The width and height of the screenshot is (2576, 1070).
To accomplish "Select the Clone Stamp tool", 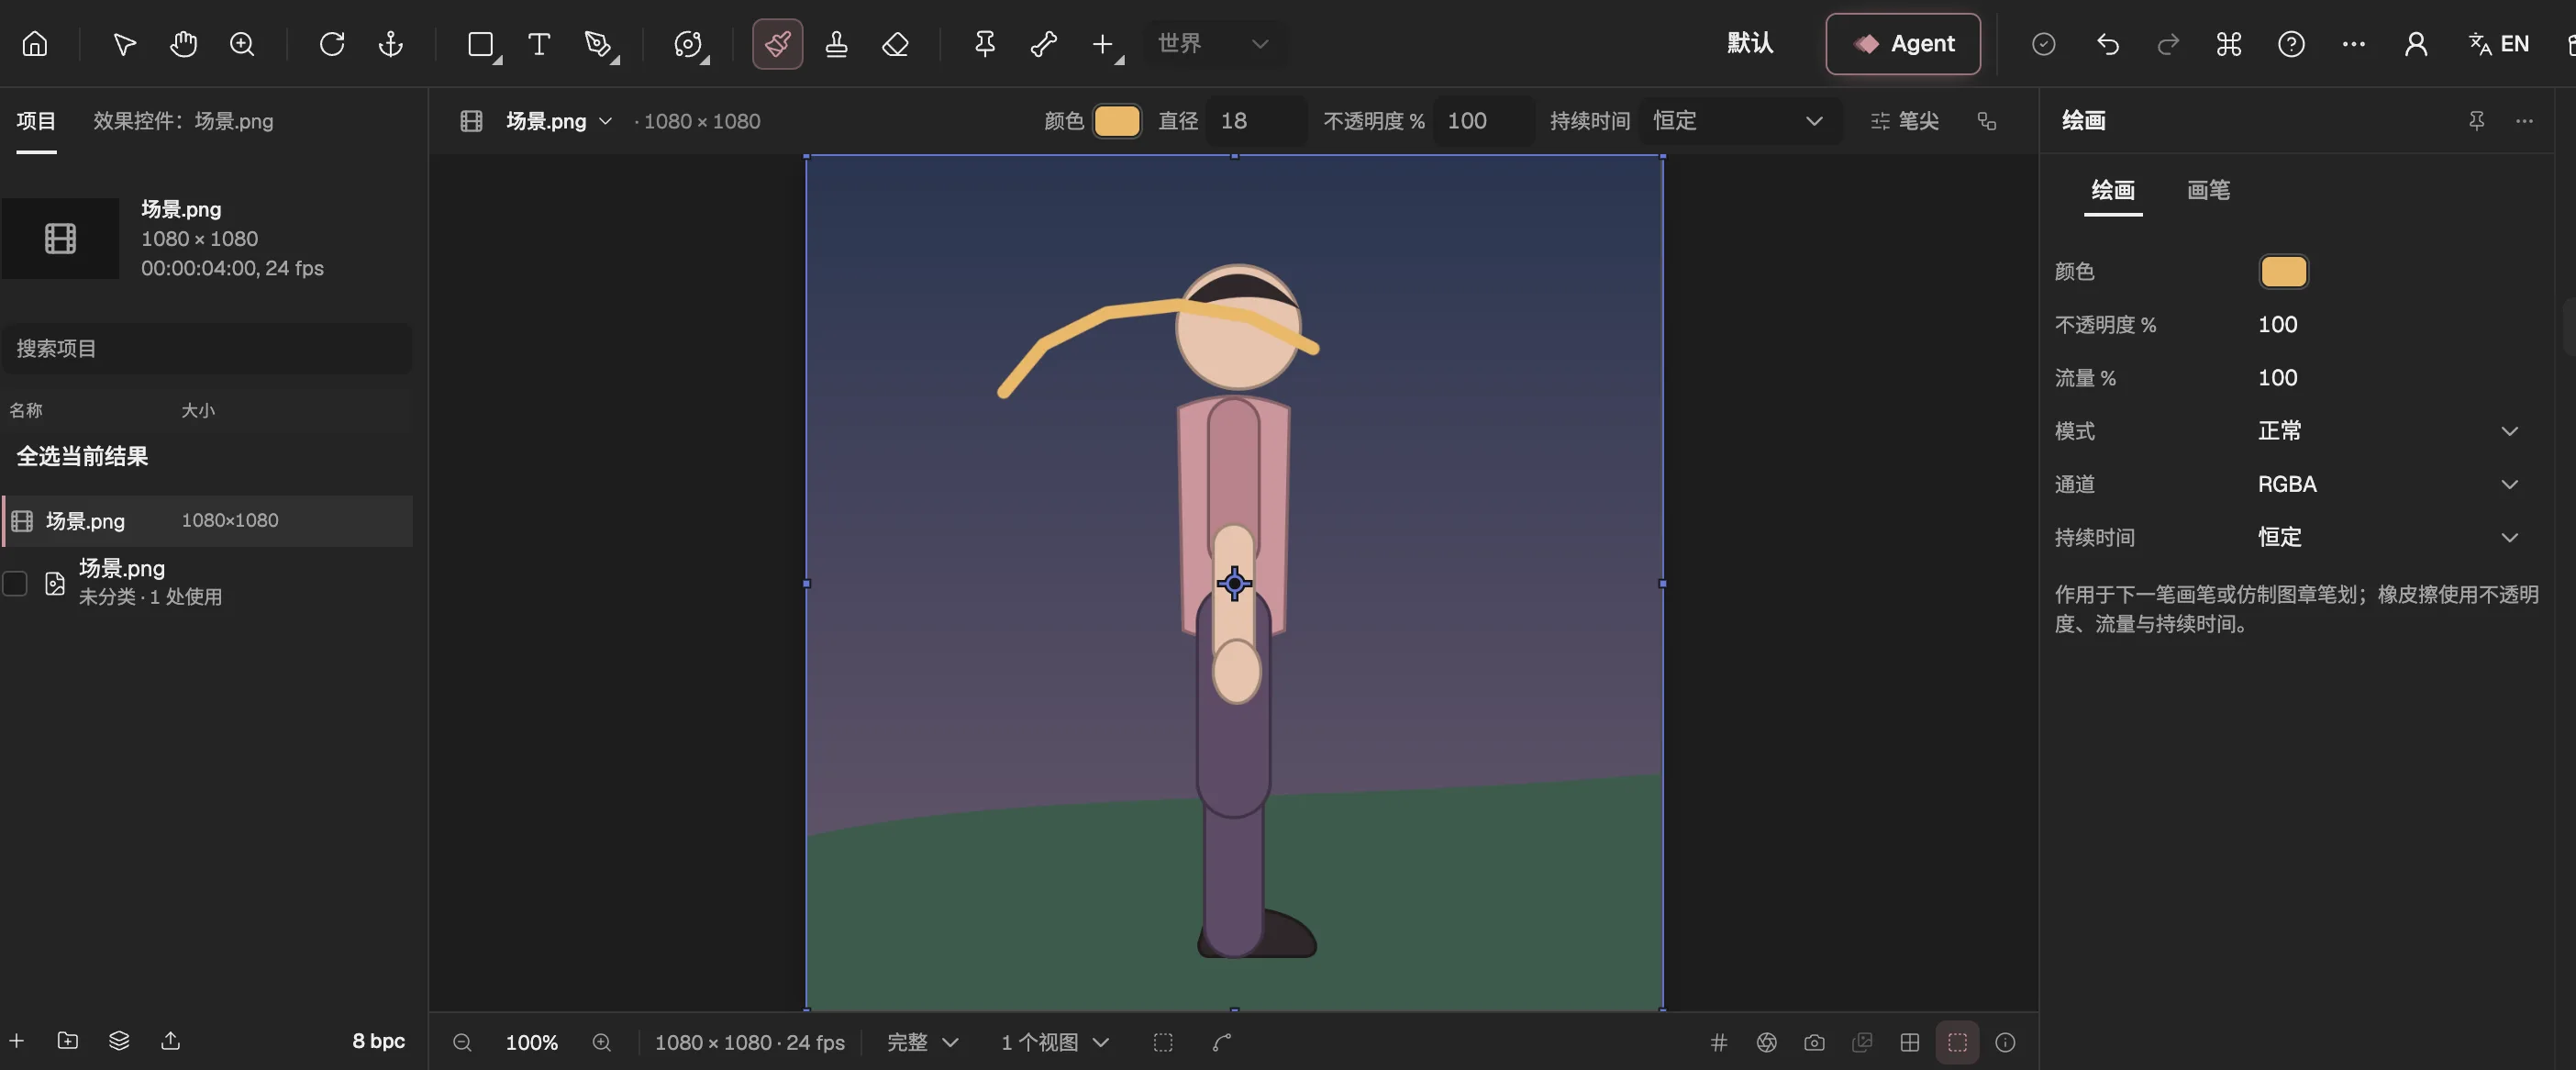I will [x=836, y=44].
